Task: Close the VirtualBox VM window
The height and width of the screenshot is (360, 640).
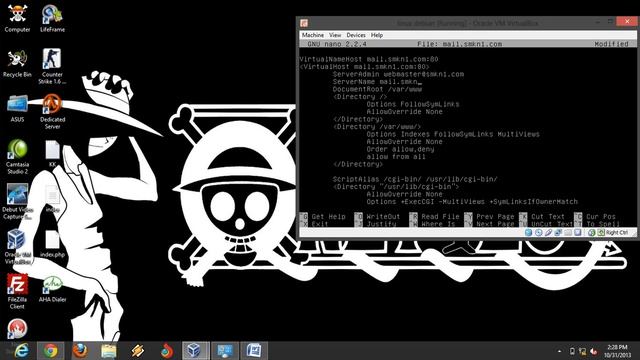Action: pos(627,22)
